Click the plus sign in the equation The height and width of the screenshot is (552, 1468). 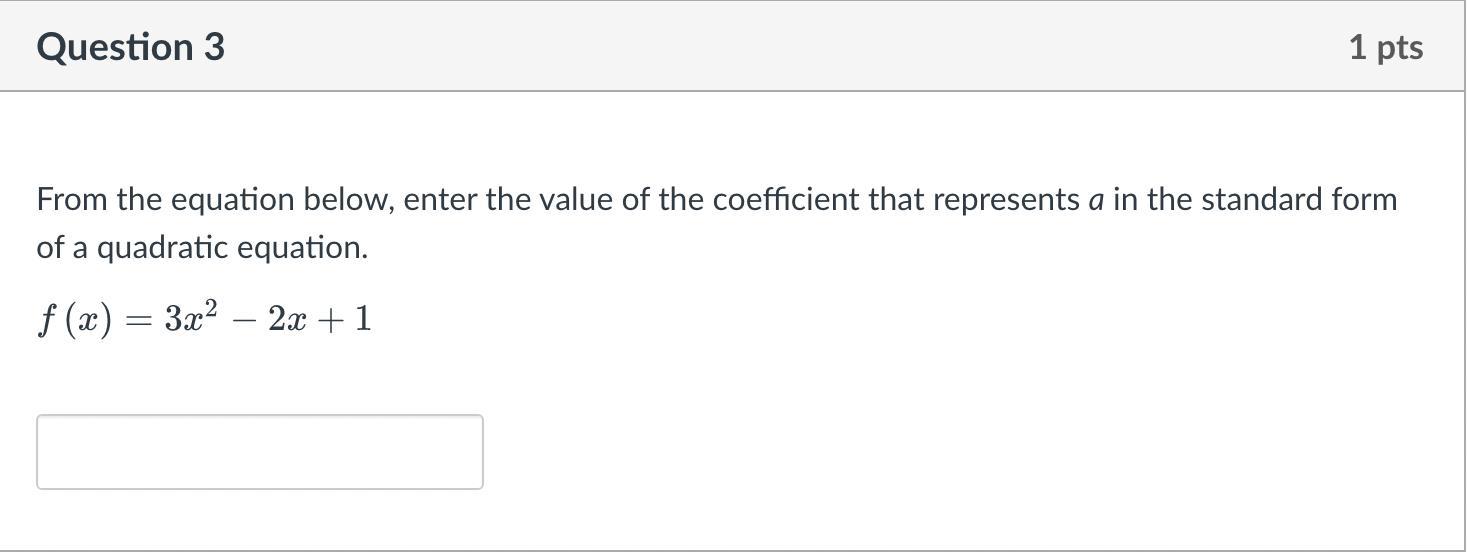tap(328, 321)
